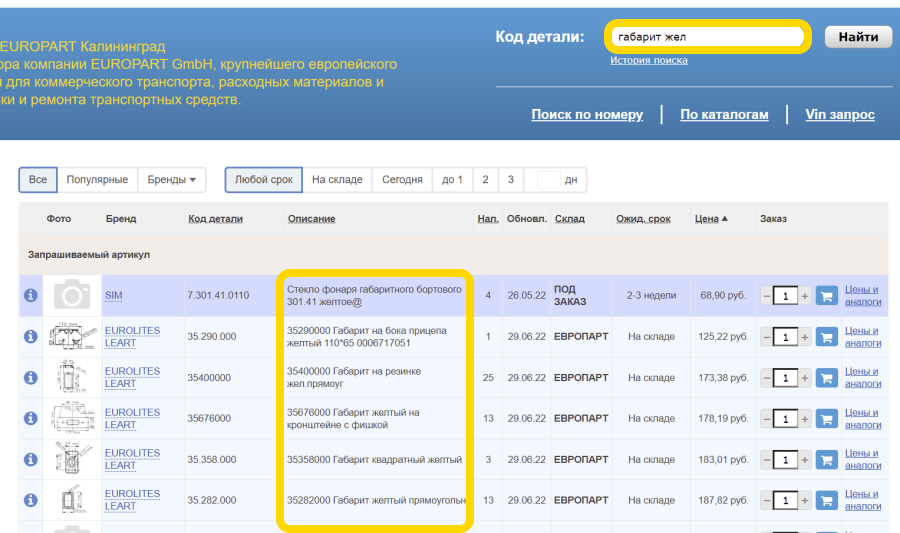
Task: Open 'Цены и аналоги' for 35400000
Action: pyautogui.click(x=863, y=378)
